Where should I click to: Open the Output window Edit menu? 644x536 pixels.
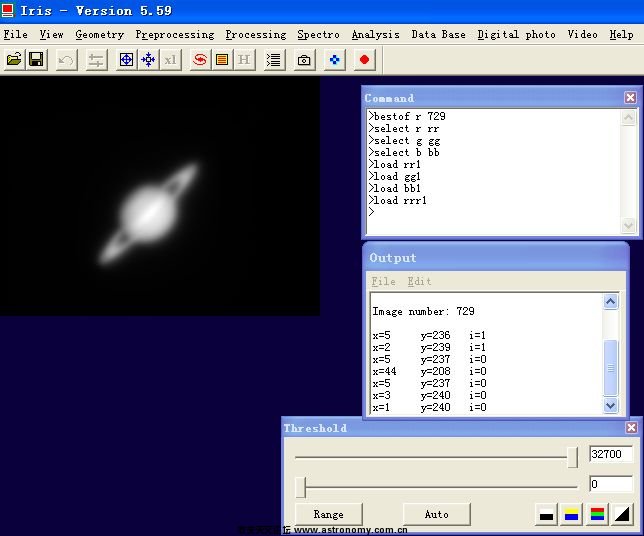tap(419, 281)
